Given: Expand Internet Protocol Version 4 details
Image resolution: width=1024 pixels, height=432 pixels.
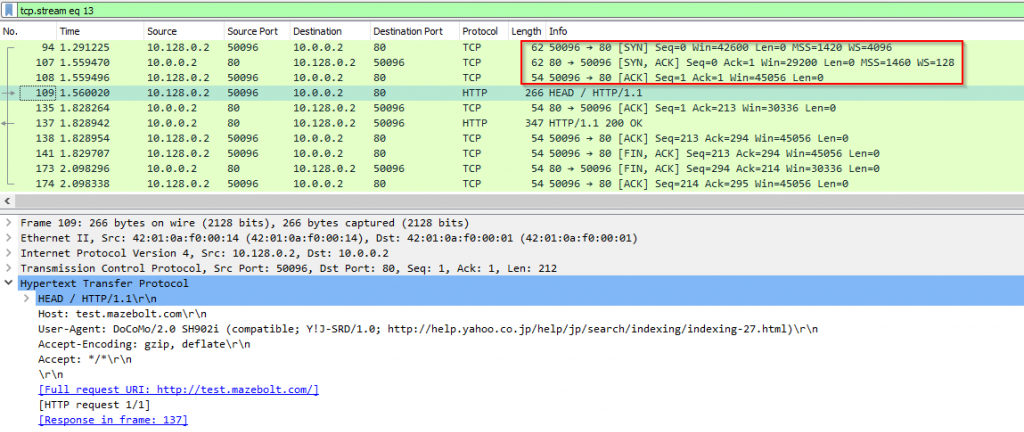Looking at the screenshot, I should (x=9, y=253).
